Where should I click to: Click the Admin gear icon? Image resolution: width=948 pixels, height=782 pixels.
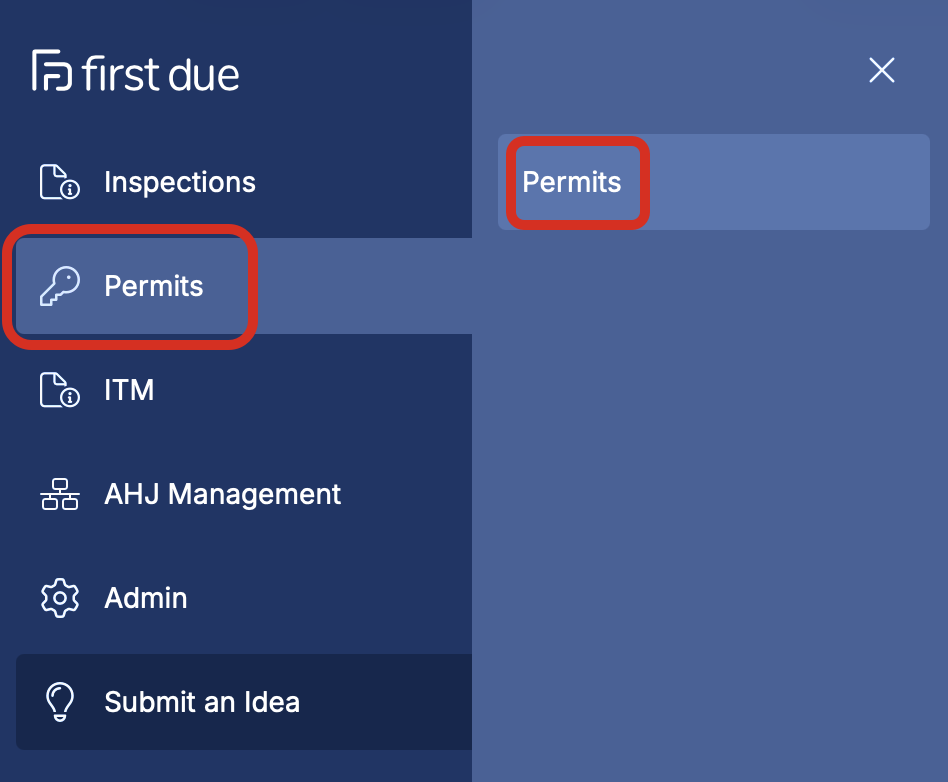click(59, 598)
